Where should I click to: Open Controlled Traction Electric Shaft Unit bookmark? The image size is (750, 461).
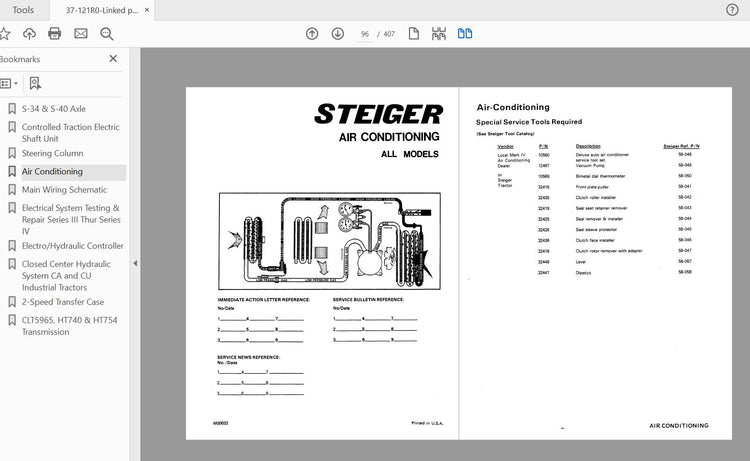click(x=70, y=132)
